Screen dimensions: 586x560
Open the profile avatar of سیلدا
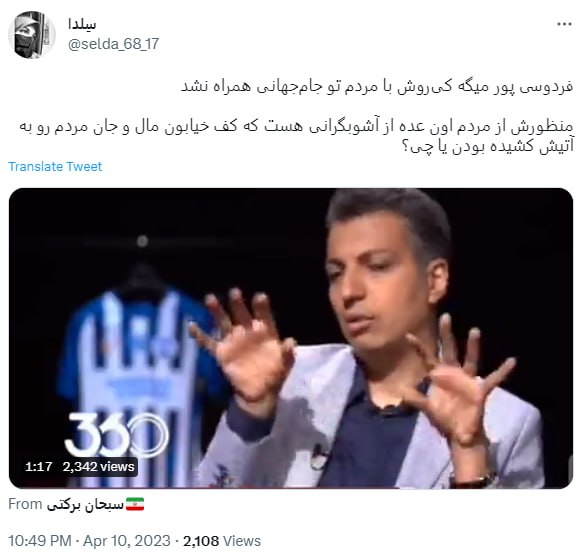(x=32, y=35)
